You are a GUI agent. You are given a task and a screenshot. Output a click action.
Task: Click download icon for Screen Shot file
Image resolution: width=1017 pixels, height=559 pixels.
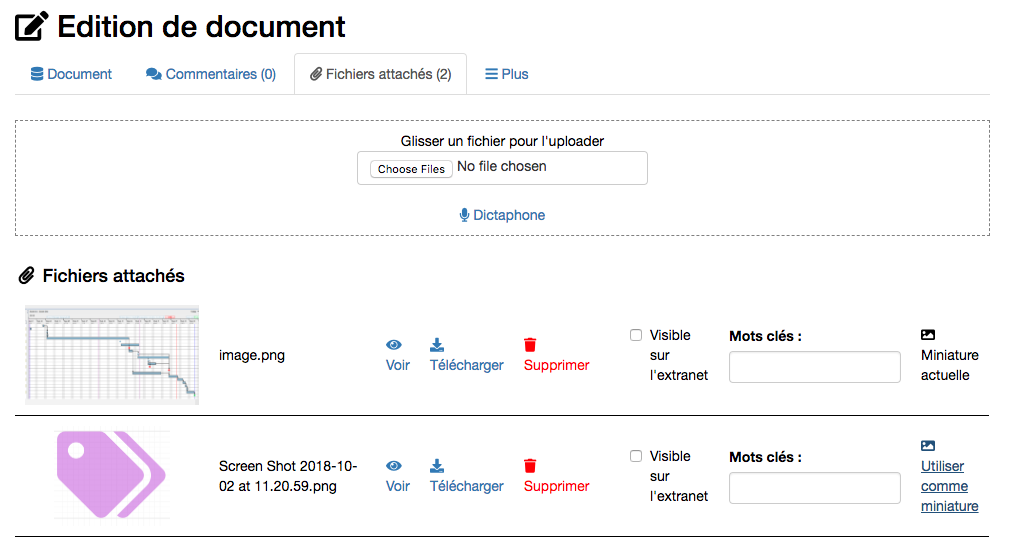[437, 466]
